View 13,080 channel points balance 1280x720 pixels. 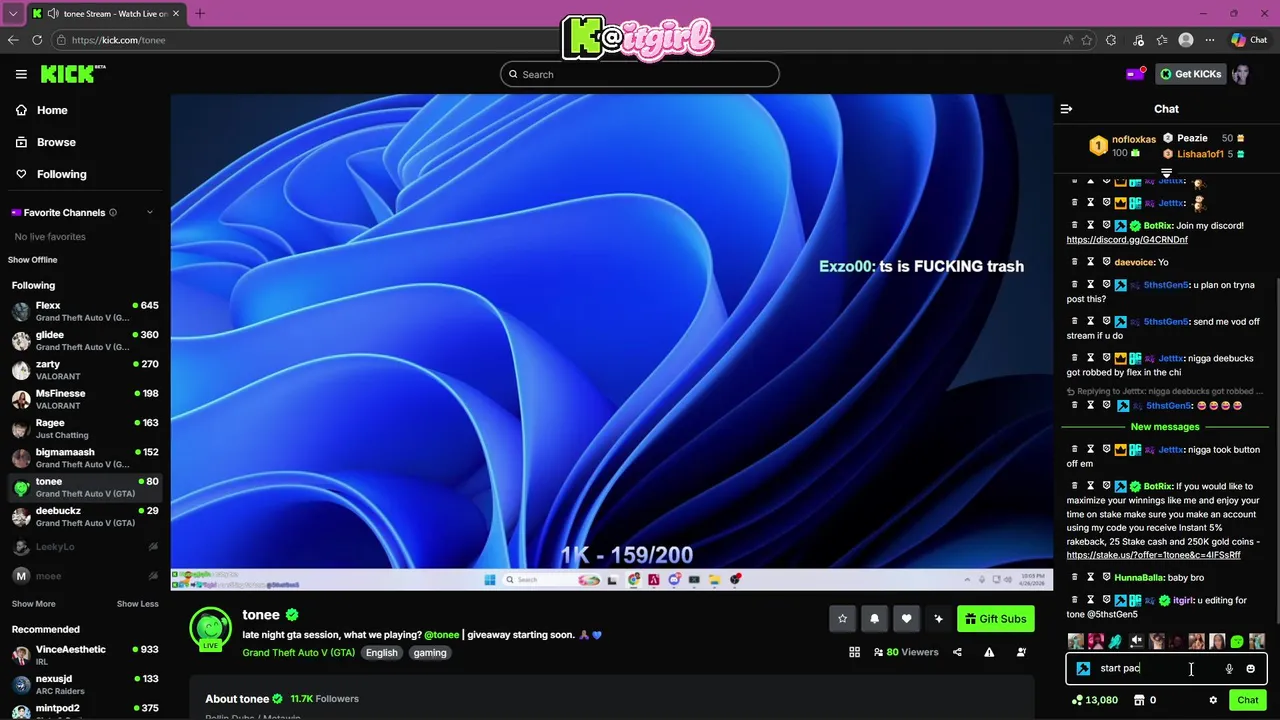(1094, 700)
